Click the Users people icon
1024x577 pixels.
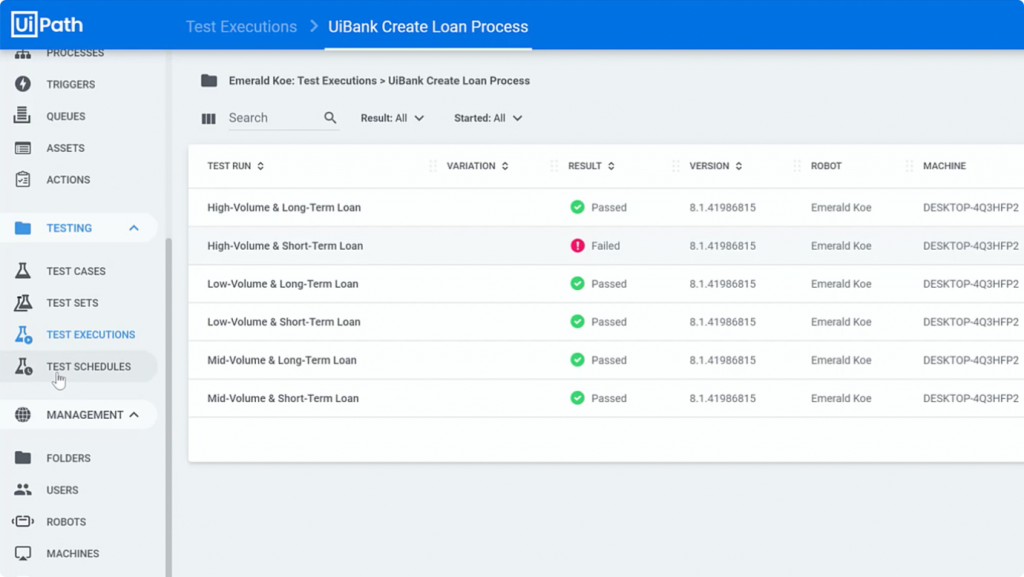pos(23,489)
